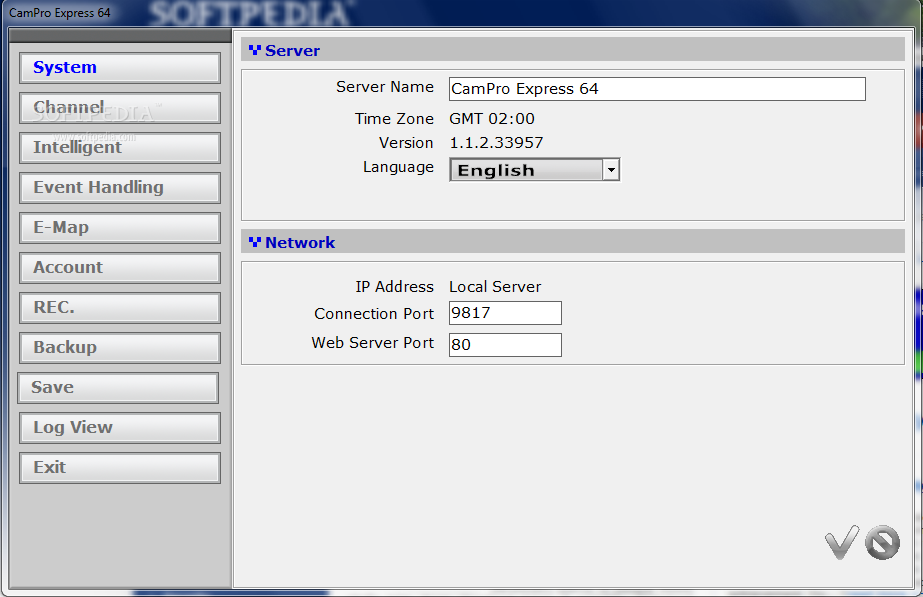923x597 pixels.
Task: Click the GMT 02:00 time zone value
Action: (x=492, y=118)
